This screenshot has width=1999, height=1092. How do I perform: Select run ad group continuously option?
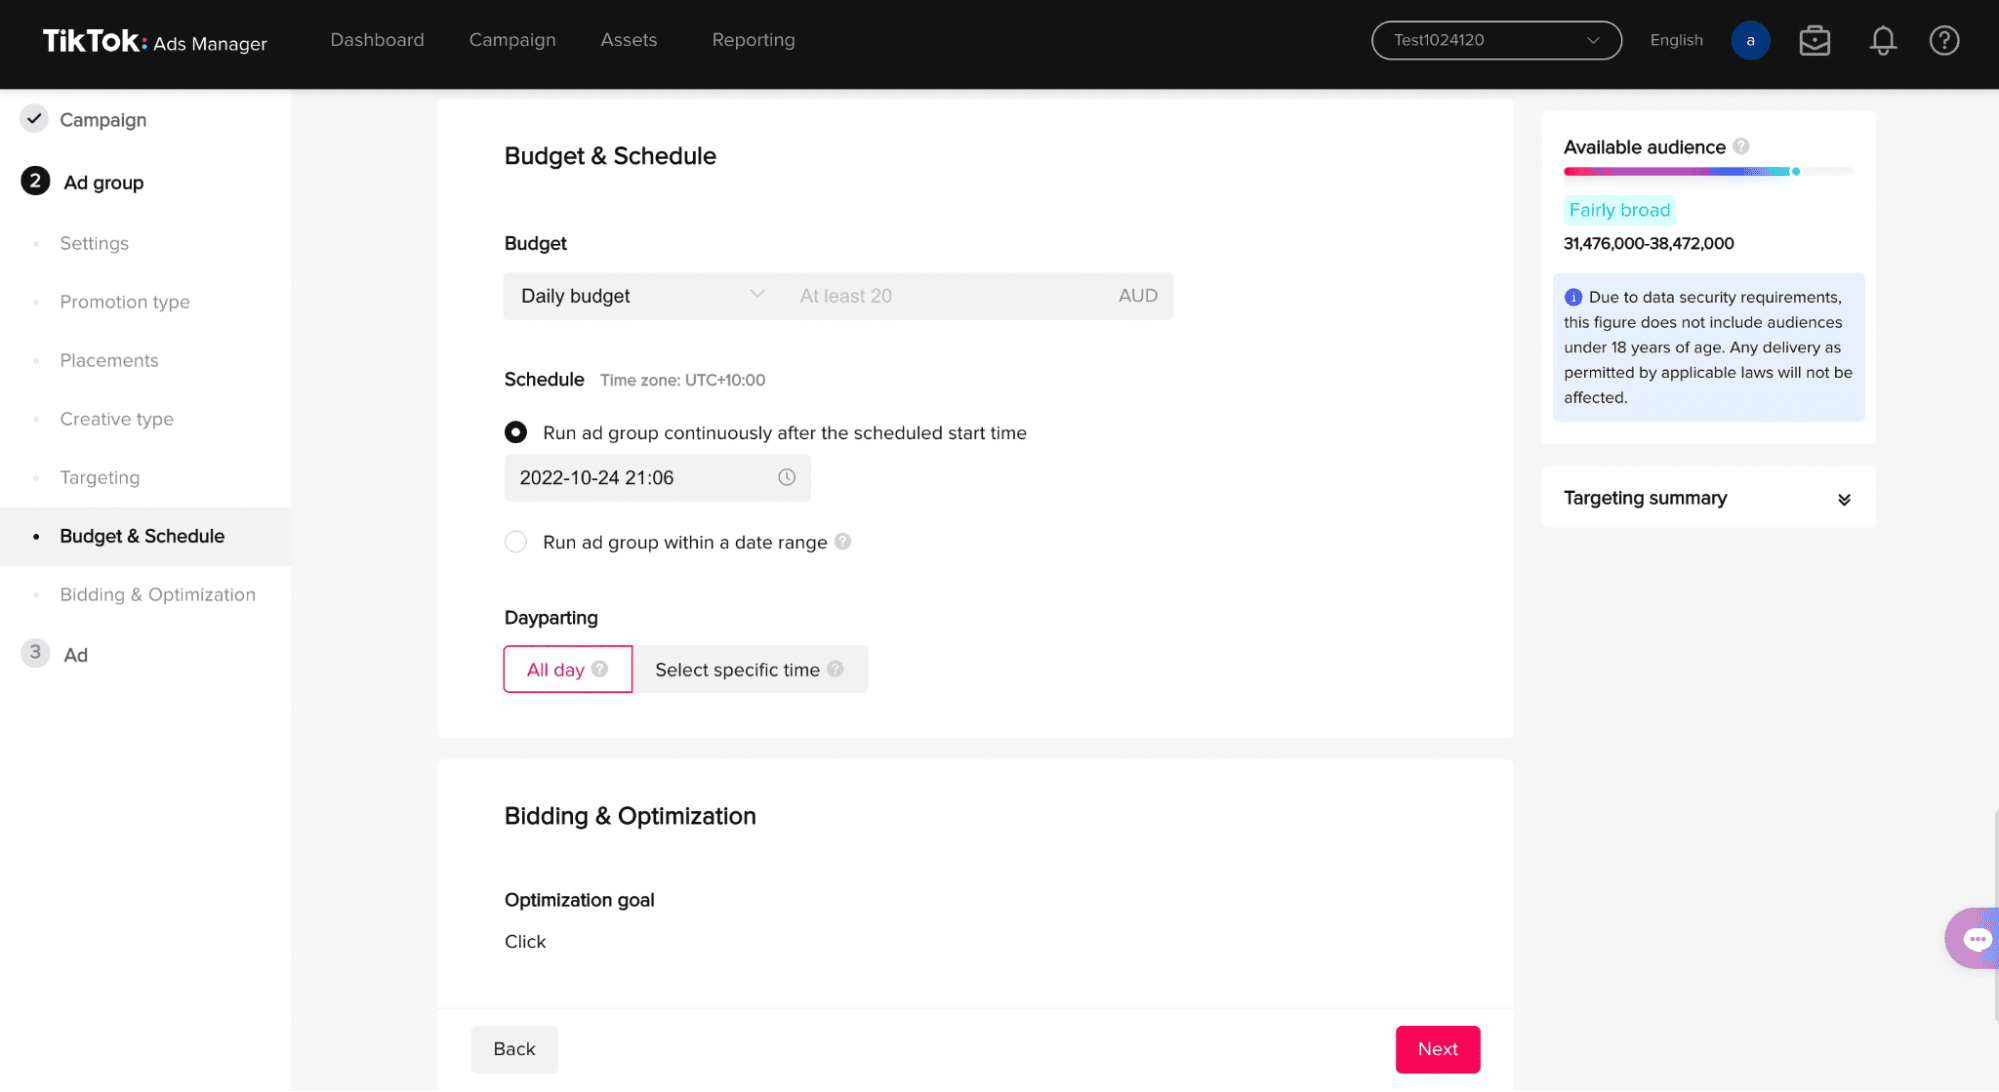515,432
